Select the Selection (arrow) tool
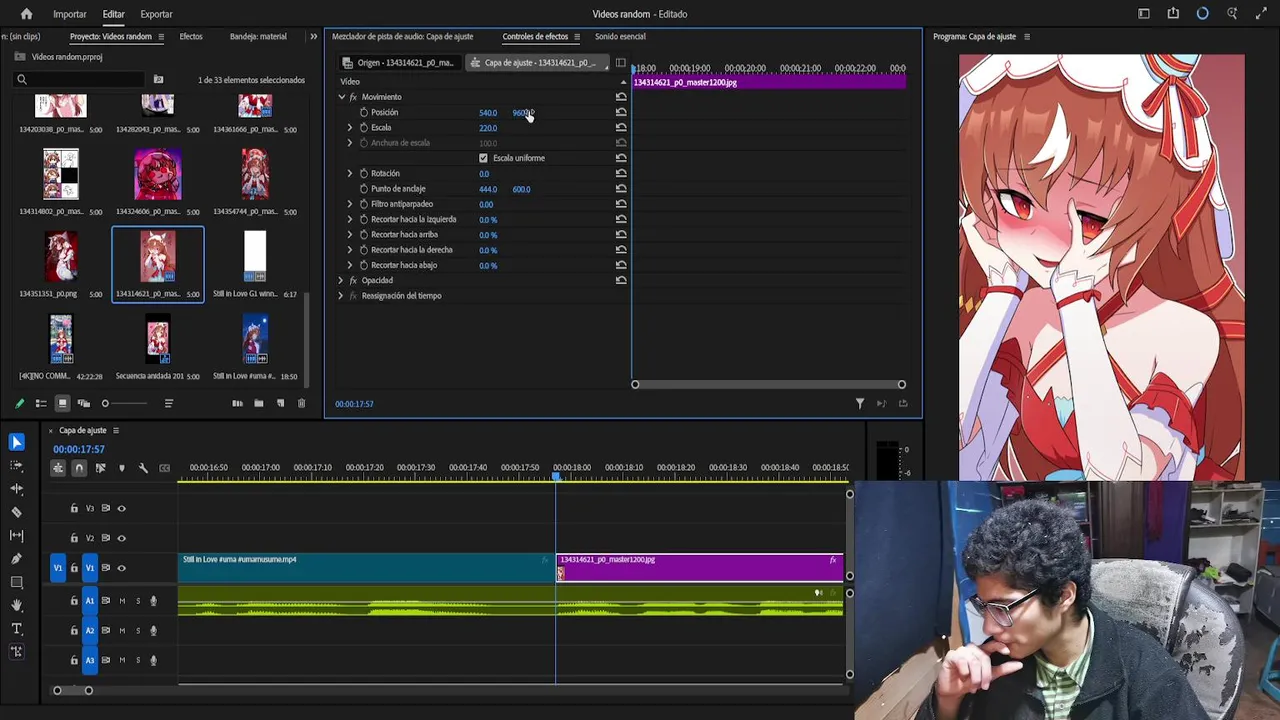 tap(16, 442)
